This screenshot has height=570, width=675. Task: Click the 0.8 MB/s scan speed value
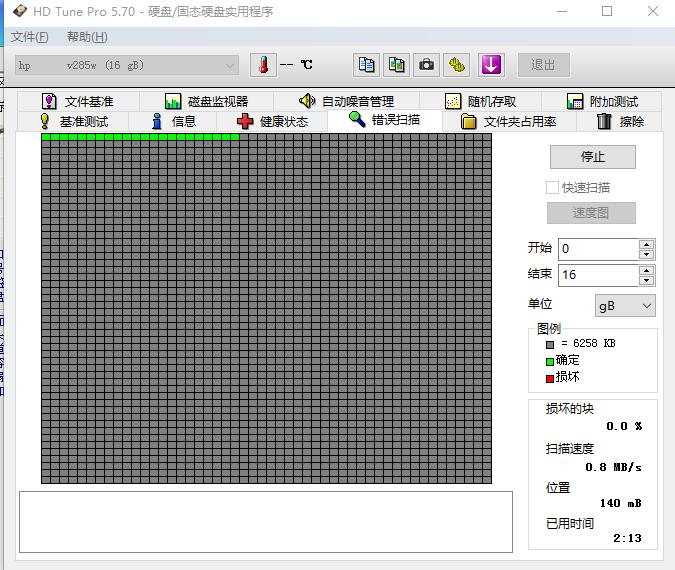pyautogui.click(x=613, y=467)
